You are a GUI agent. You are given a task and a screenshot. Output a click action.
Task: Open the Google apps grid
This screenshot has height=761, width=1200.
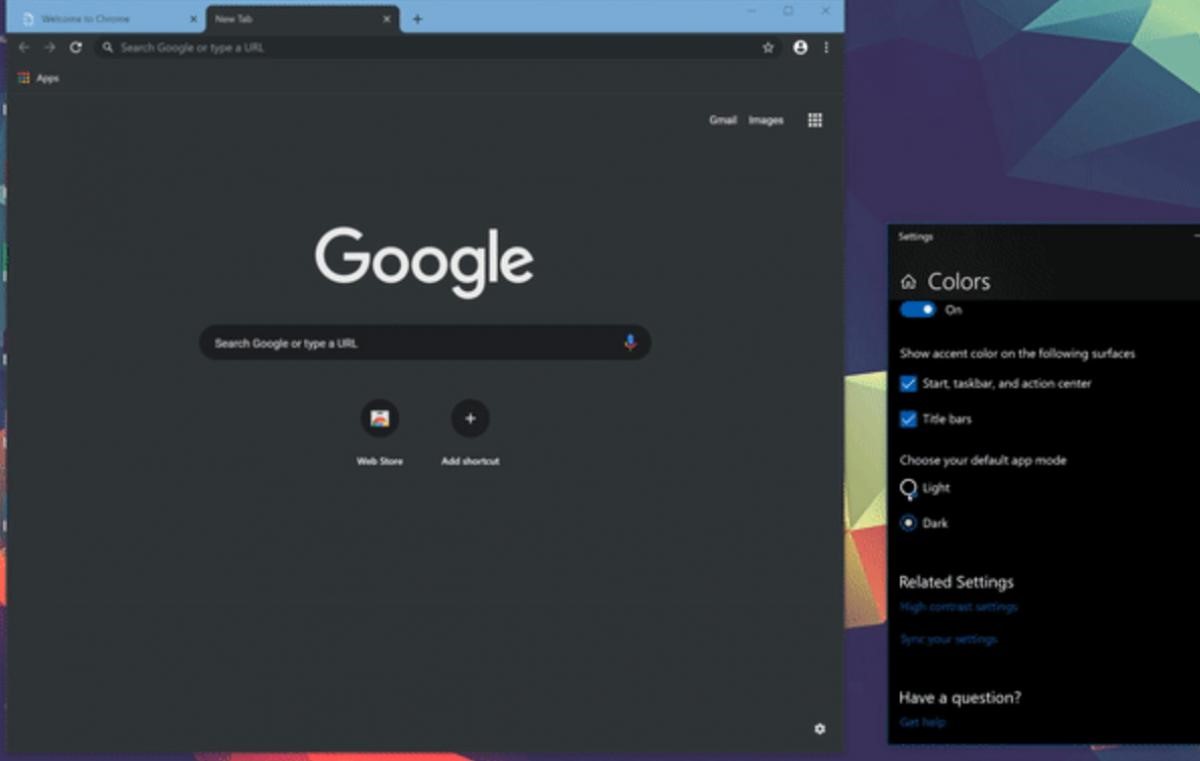tap(815, 120)
